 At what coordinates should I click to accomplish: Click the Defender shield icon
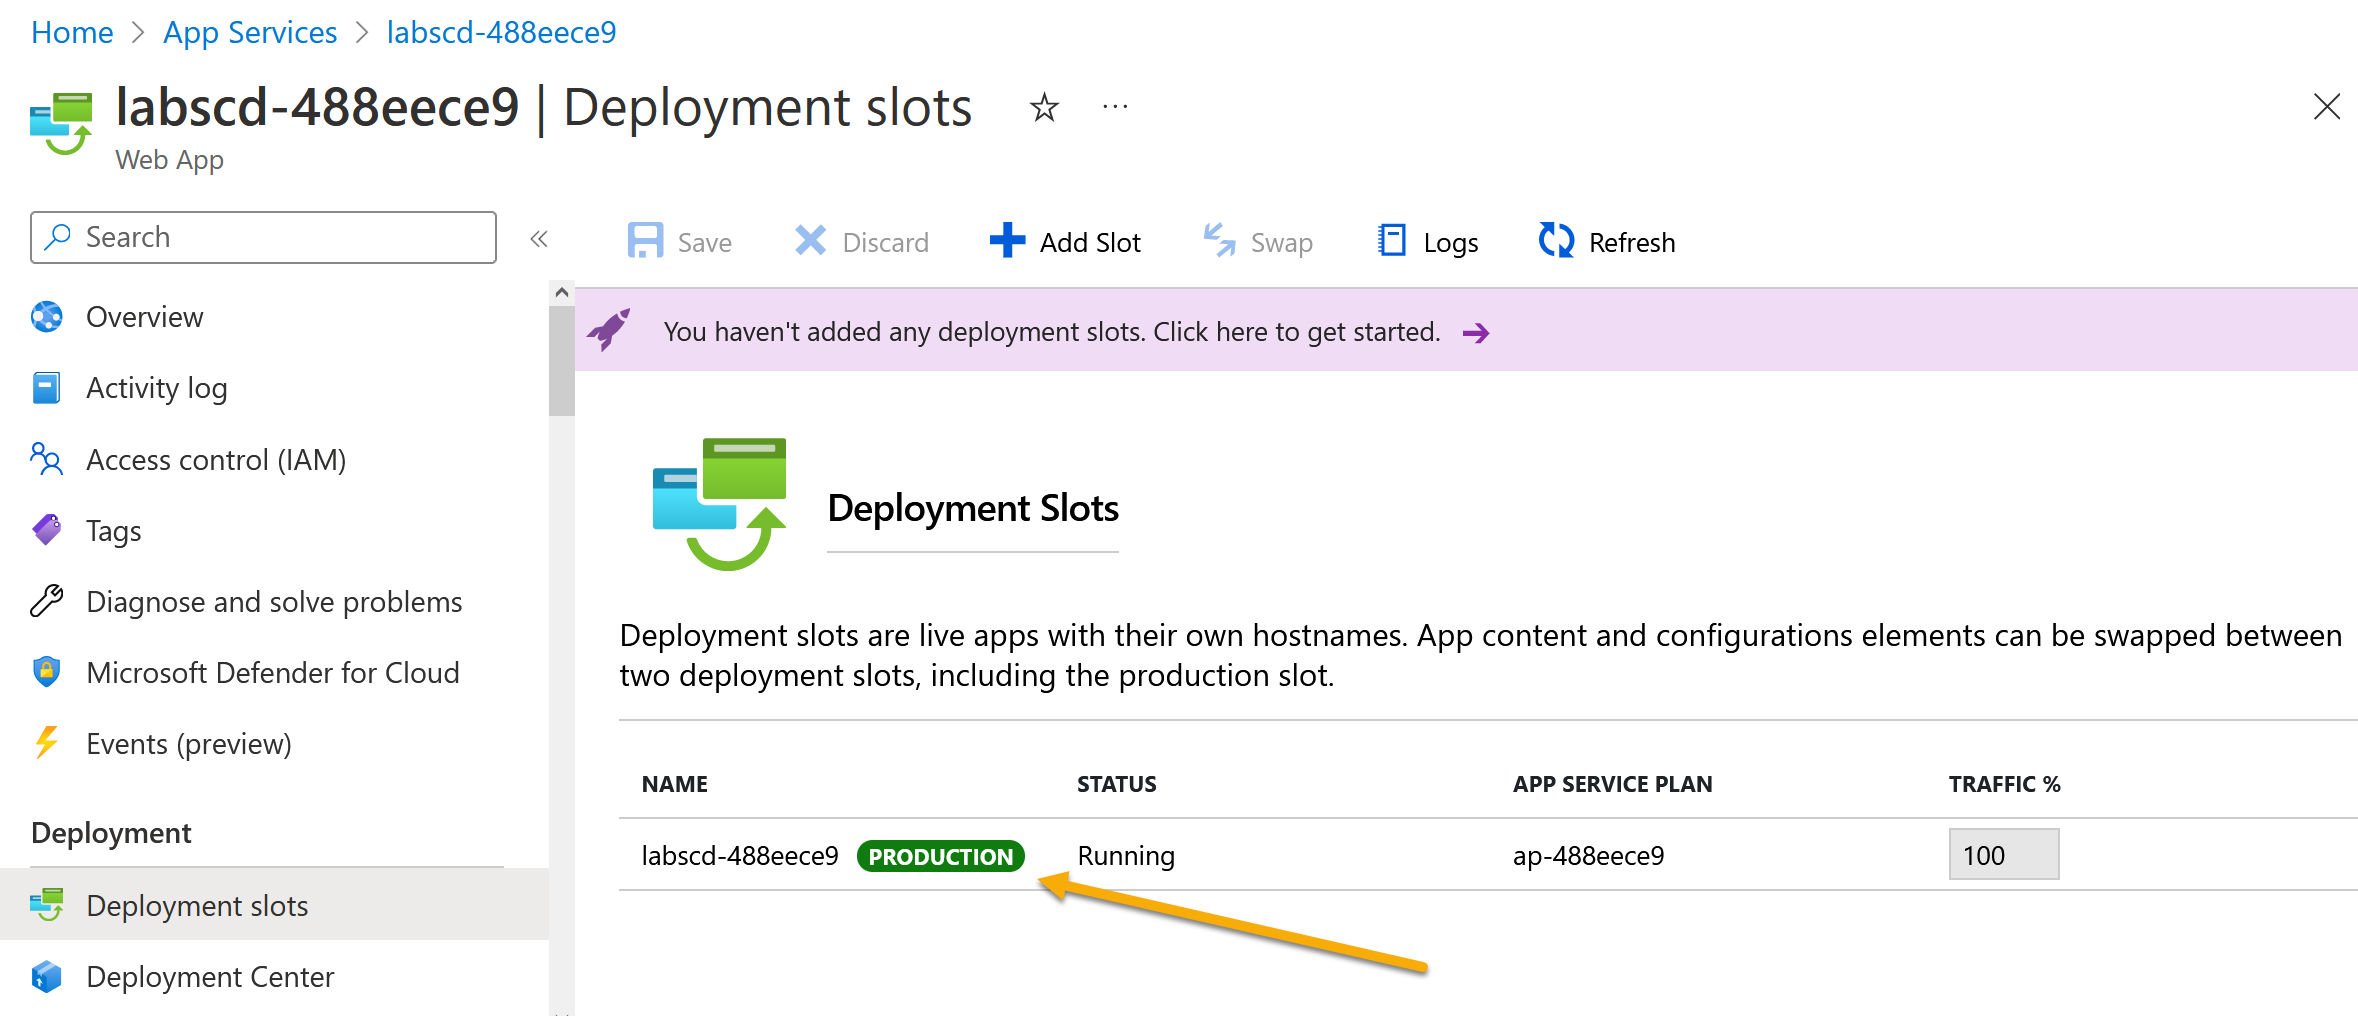46,672
